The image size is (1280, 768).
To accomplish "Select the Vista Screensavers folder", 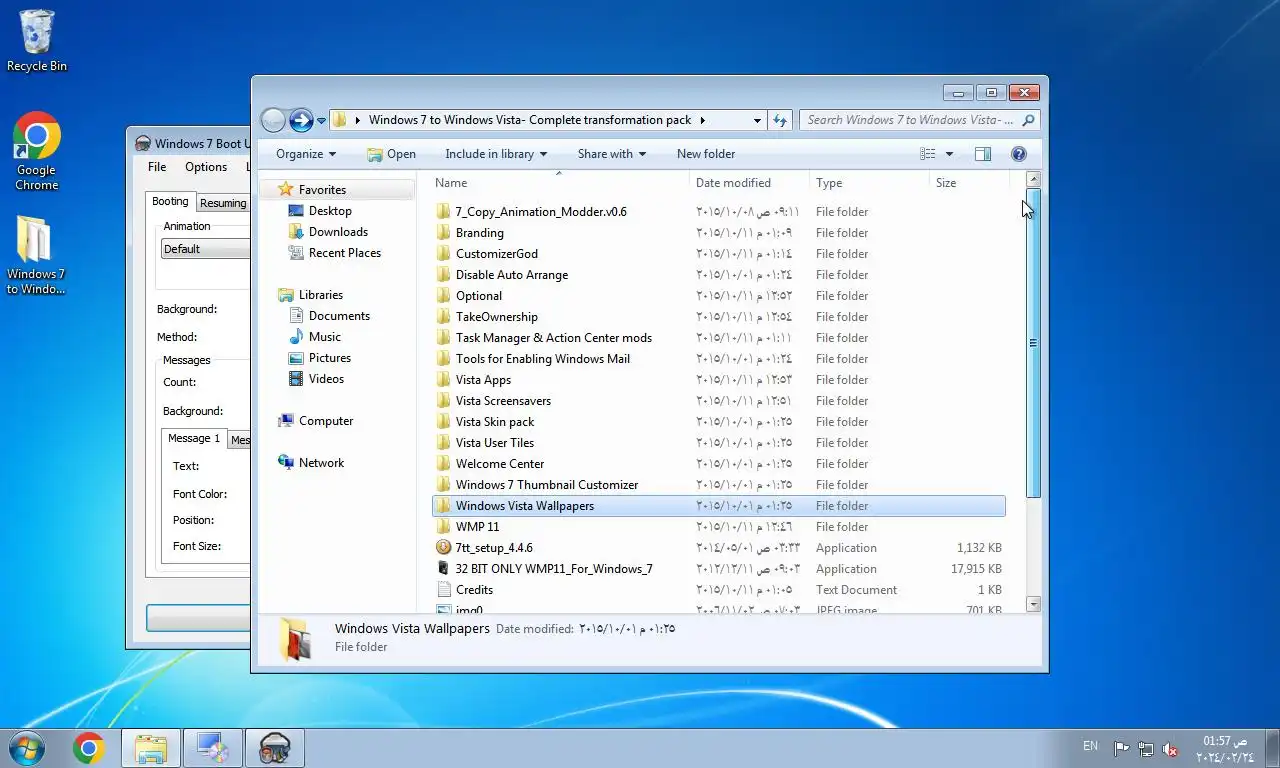I will click(x=718, y=401).
